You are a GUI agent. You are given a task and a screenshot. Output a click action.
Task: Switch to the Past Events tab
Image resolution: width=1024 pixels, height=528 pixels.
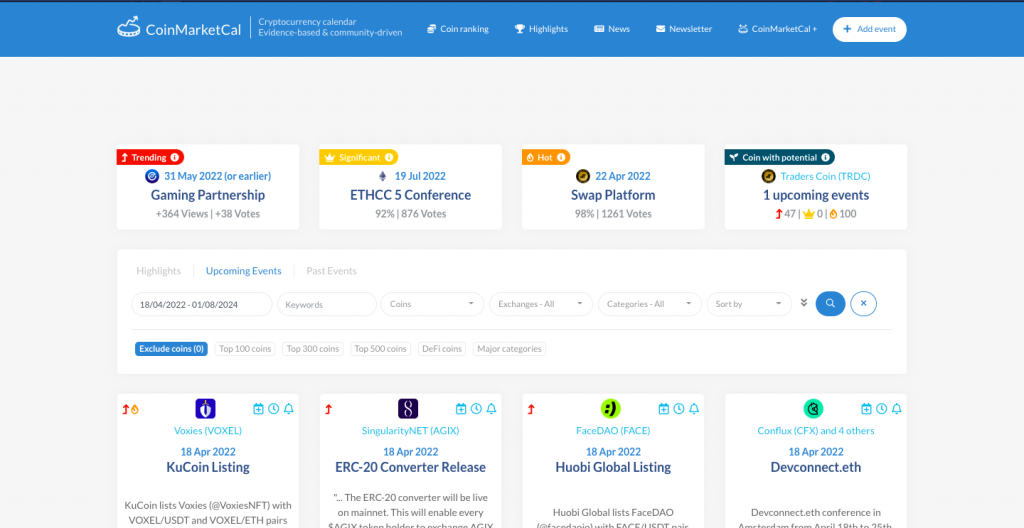[x=332, y=271]
